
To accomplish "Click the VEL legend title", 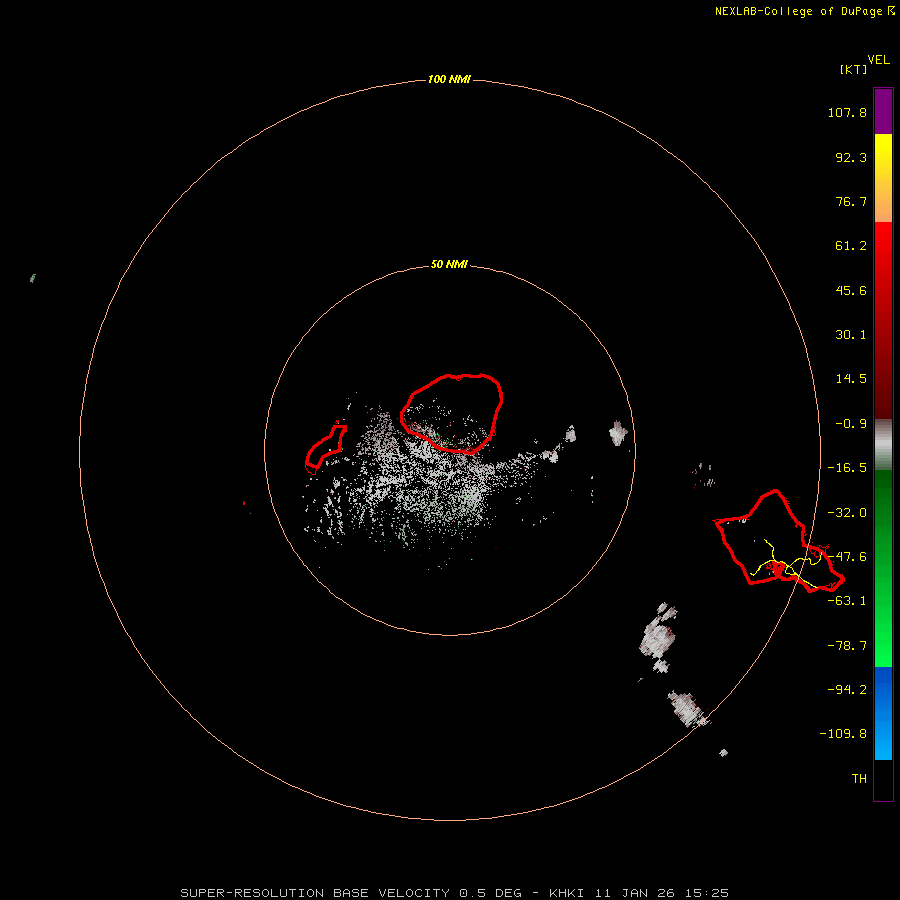I will point(878,60).
